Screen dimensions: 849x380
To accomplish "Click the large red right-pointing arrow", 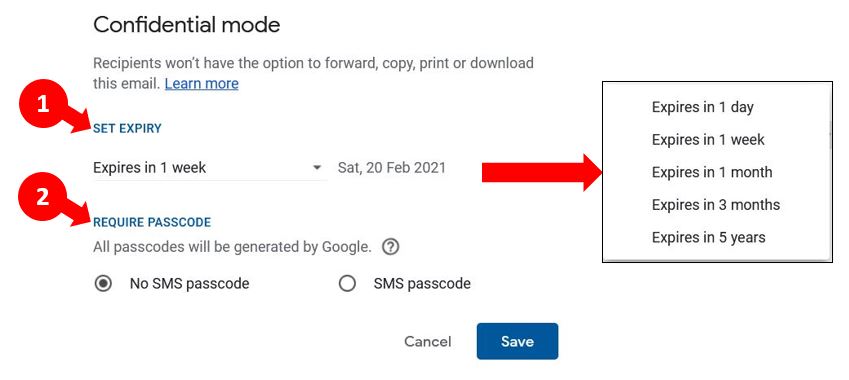I will (x=541, y=172).
